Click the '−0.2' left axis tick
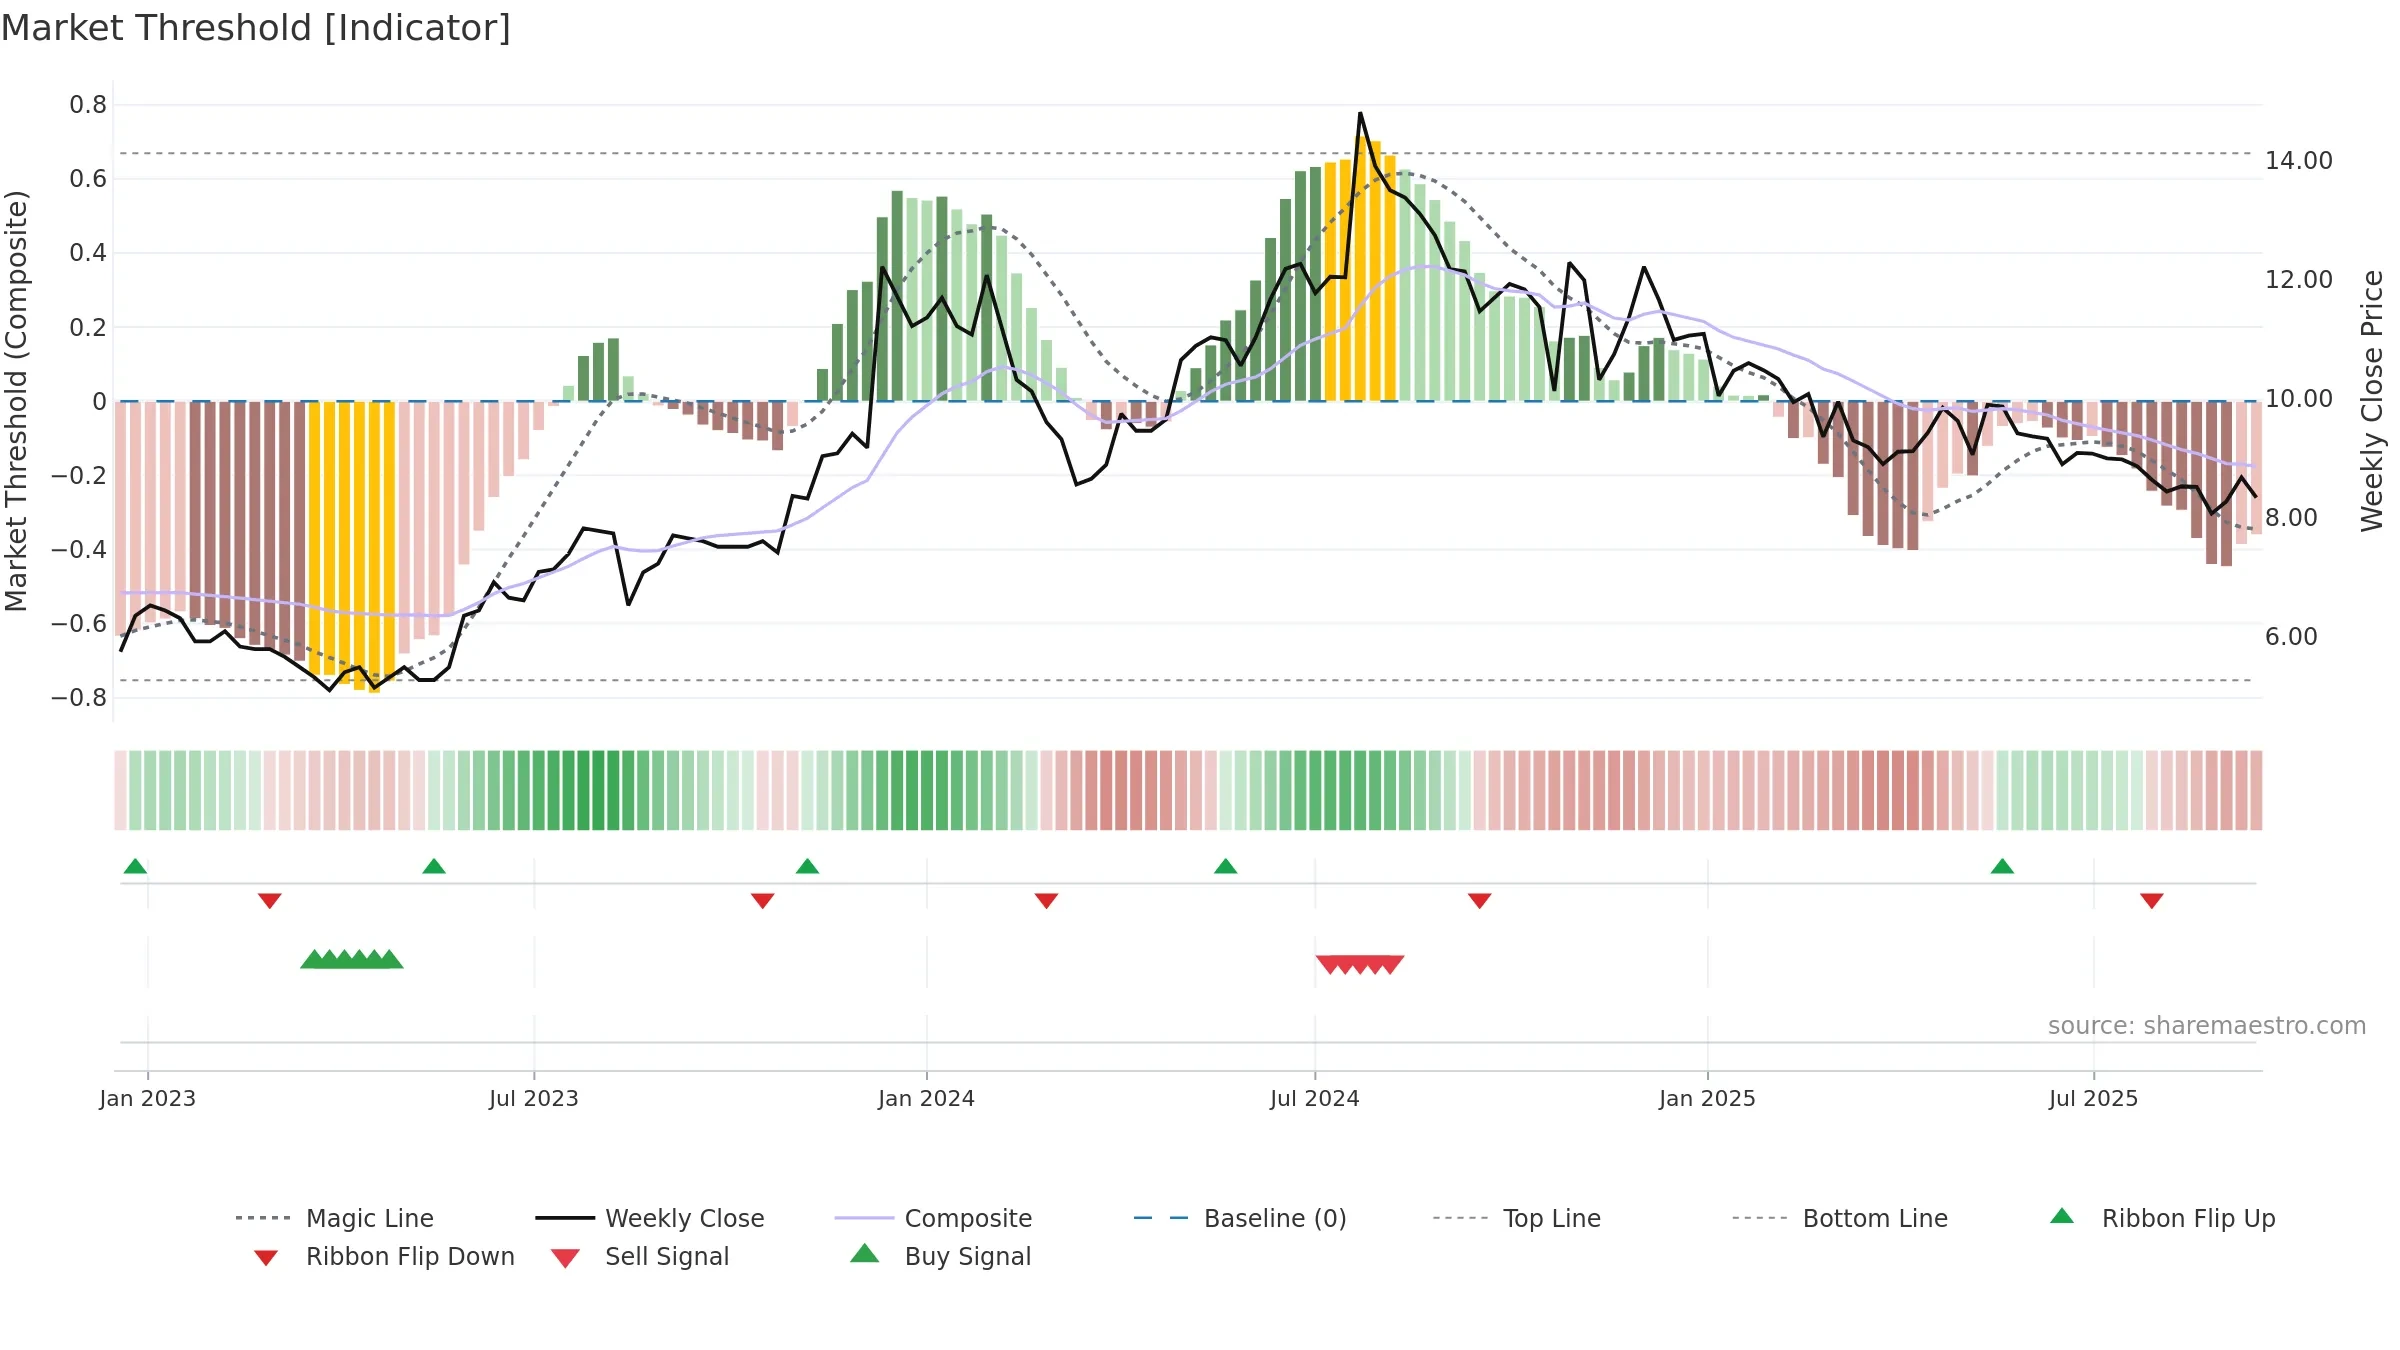The image size is (2400, 1350). click(x=79, y=475)
